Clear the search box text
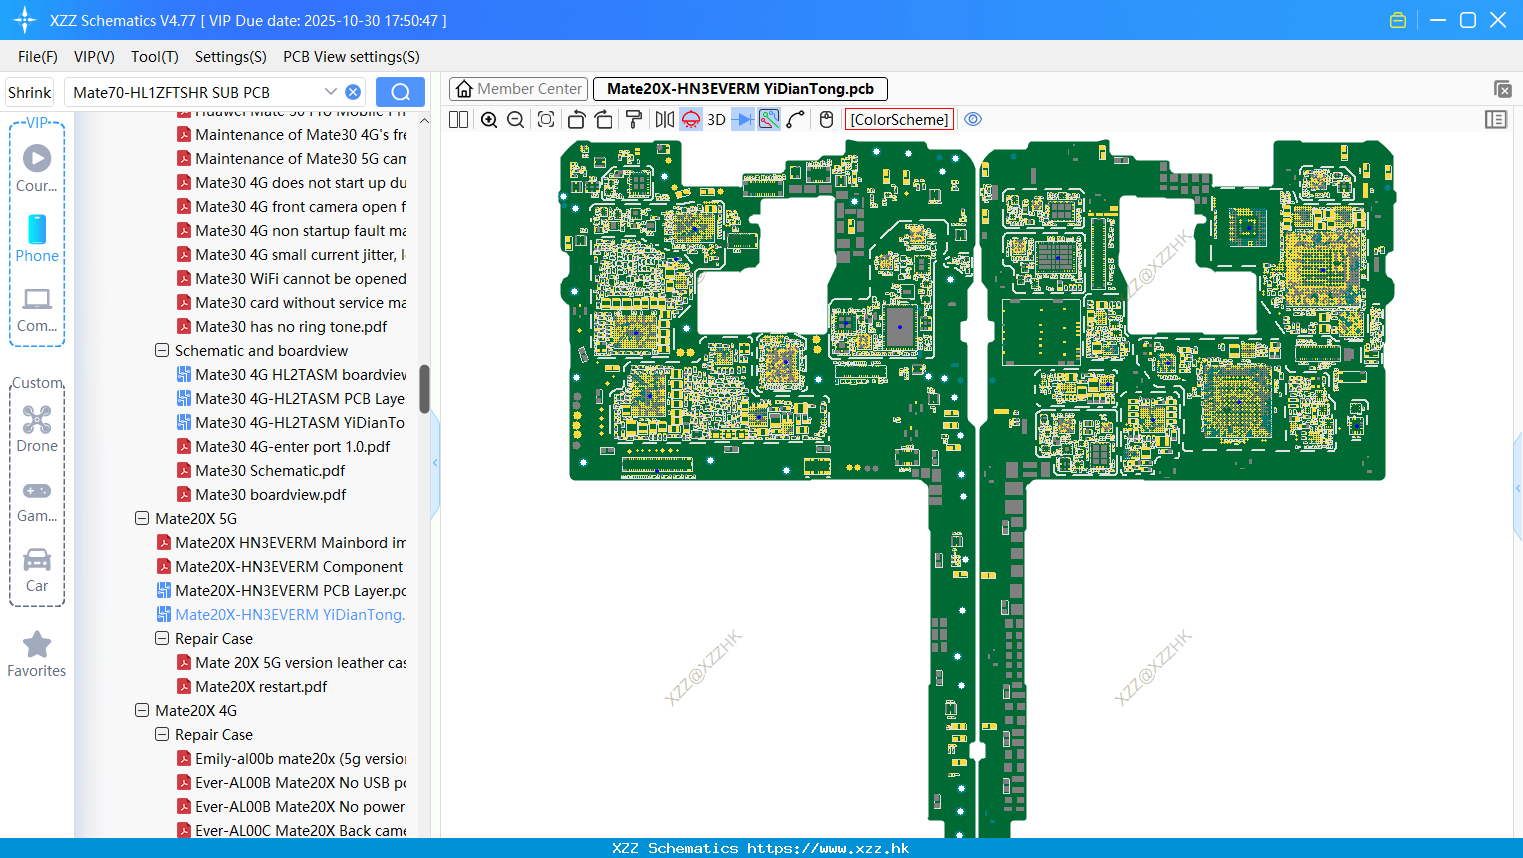1523x858 pixels. [353, 92]
